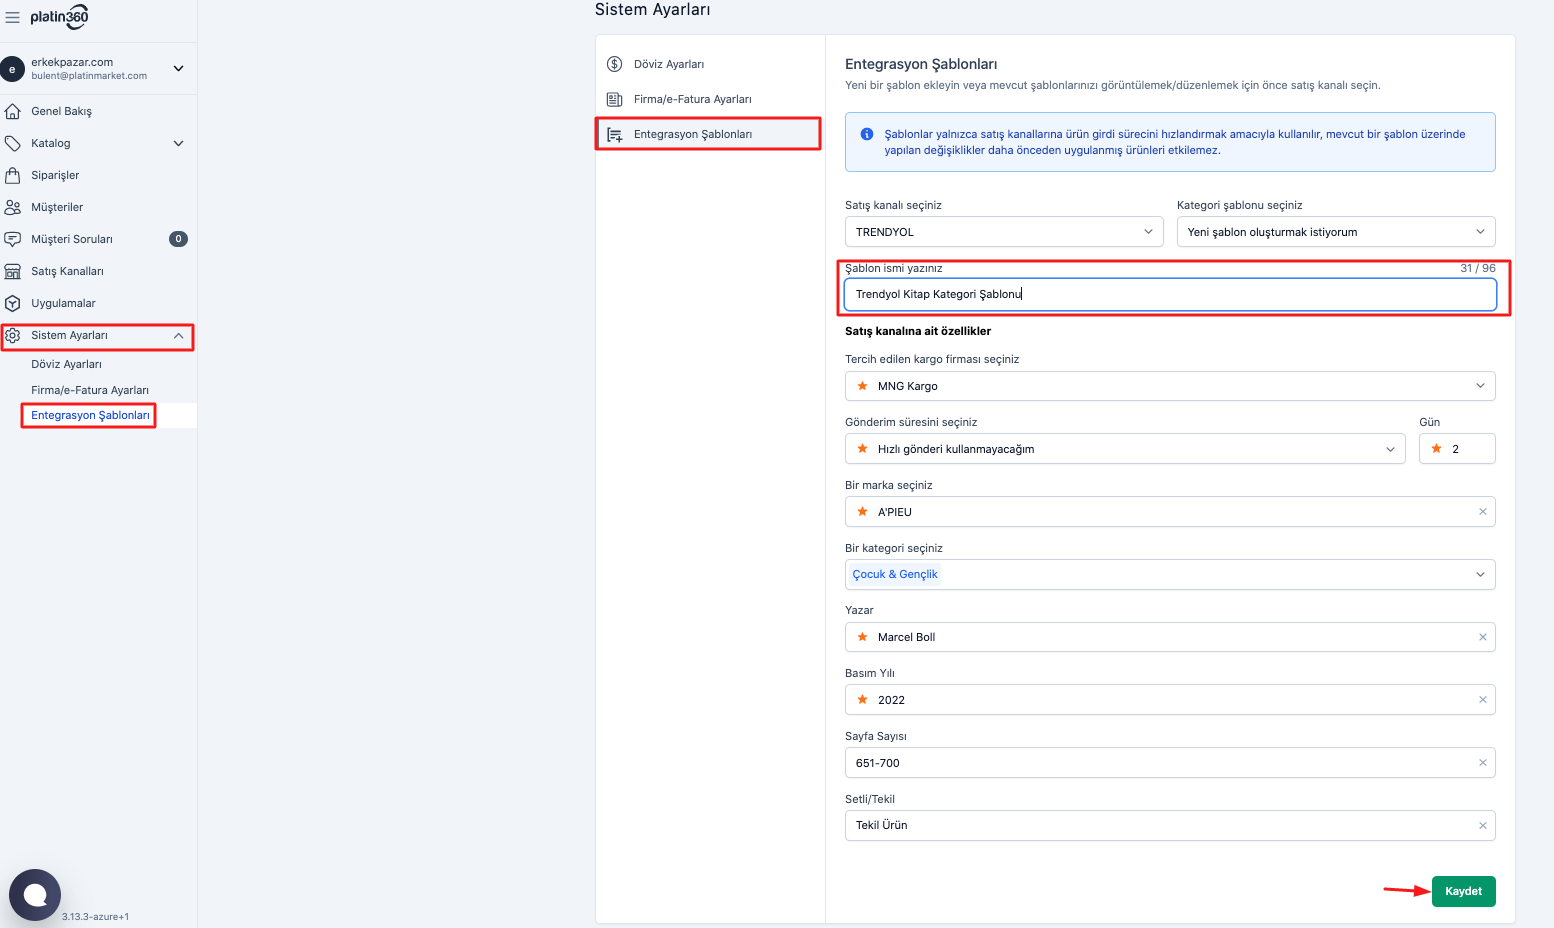The width and height of the screenshot is (1554, 928).
Task: Click the bulent@platinmarket.com account email
Action: pos(89,76)
